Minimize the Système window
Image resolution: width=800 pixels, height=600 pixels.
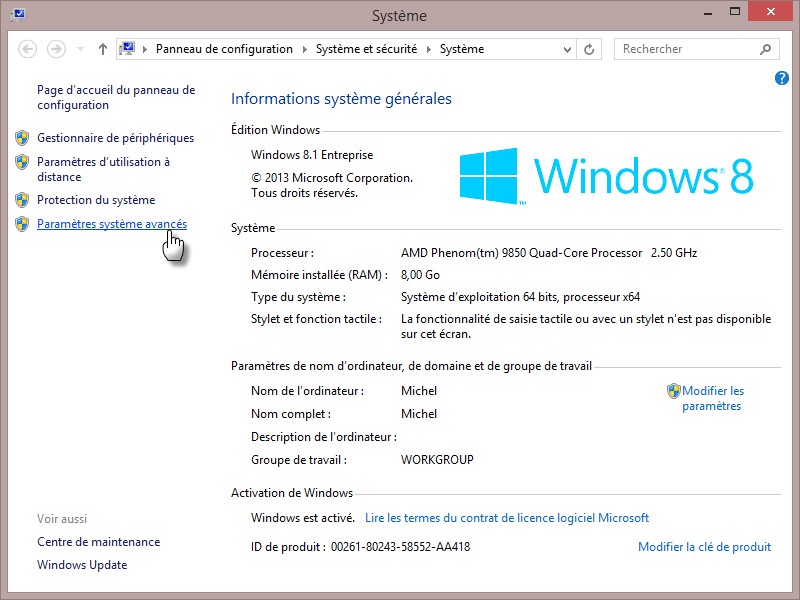pos(708,13)
